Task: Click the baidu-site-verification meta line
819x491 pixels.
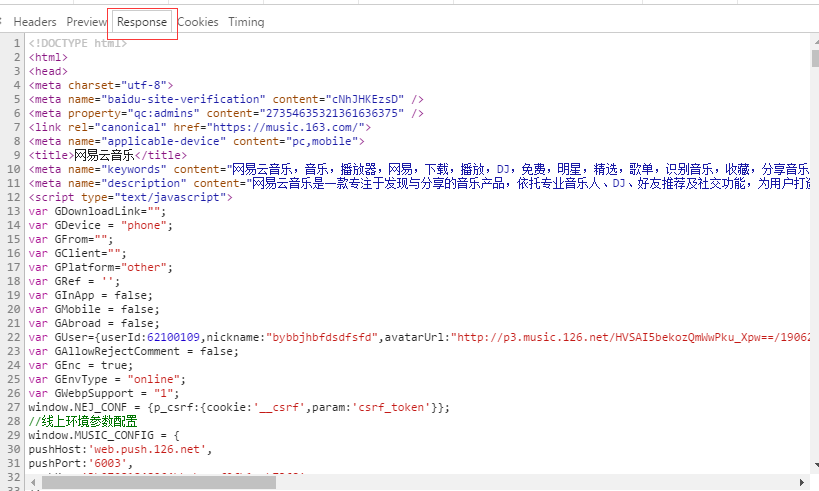Action: click(x=226, y=99)
